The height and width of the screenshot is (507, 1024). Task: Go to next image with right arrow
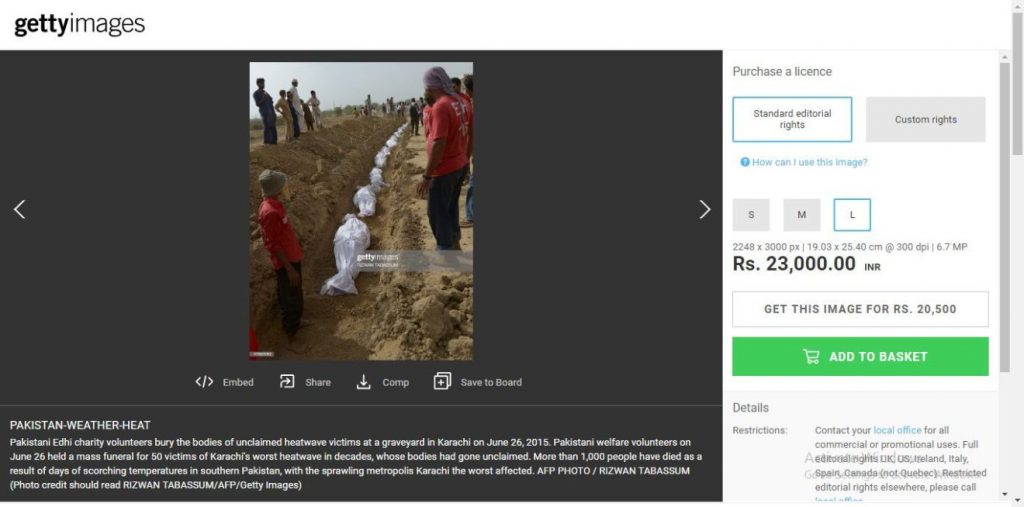click(x=705, y=209)
